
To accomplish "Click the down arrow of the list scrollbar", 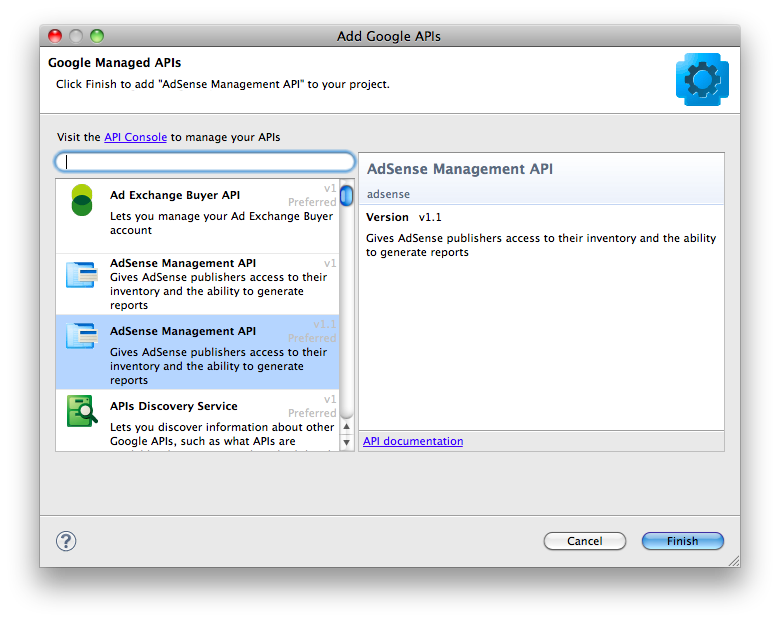I will point(347,442).
